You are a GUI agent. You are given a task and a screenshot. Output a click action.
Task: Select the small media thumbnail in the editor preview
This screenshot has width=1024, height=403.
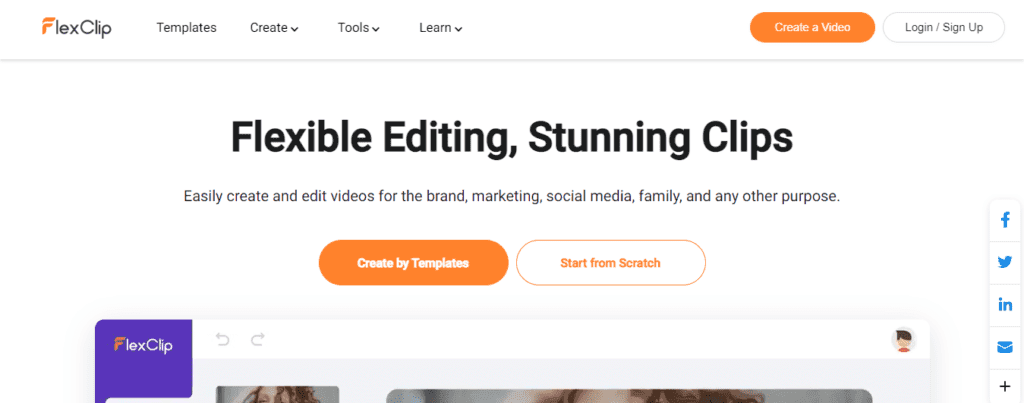coord(277,394)
